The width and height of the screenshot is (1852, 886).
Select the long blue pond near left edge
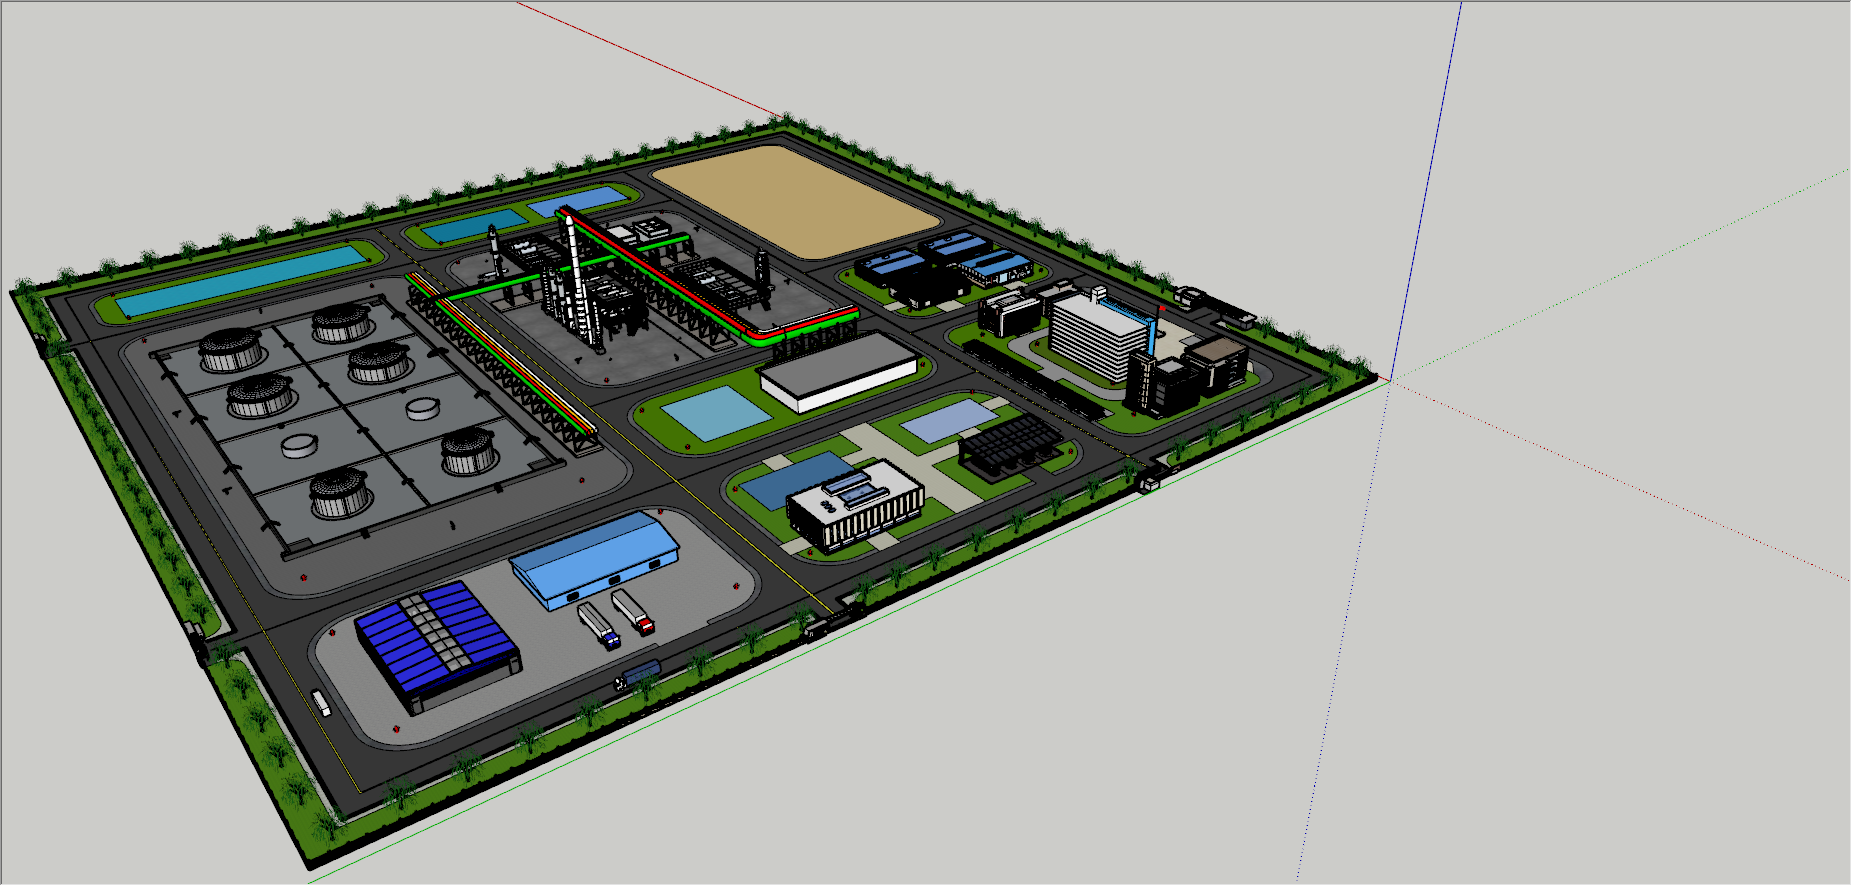241,278
